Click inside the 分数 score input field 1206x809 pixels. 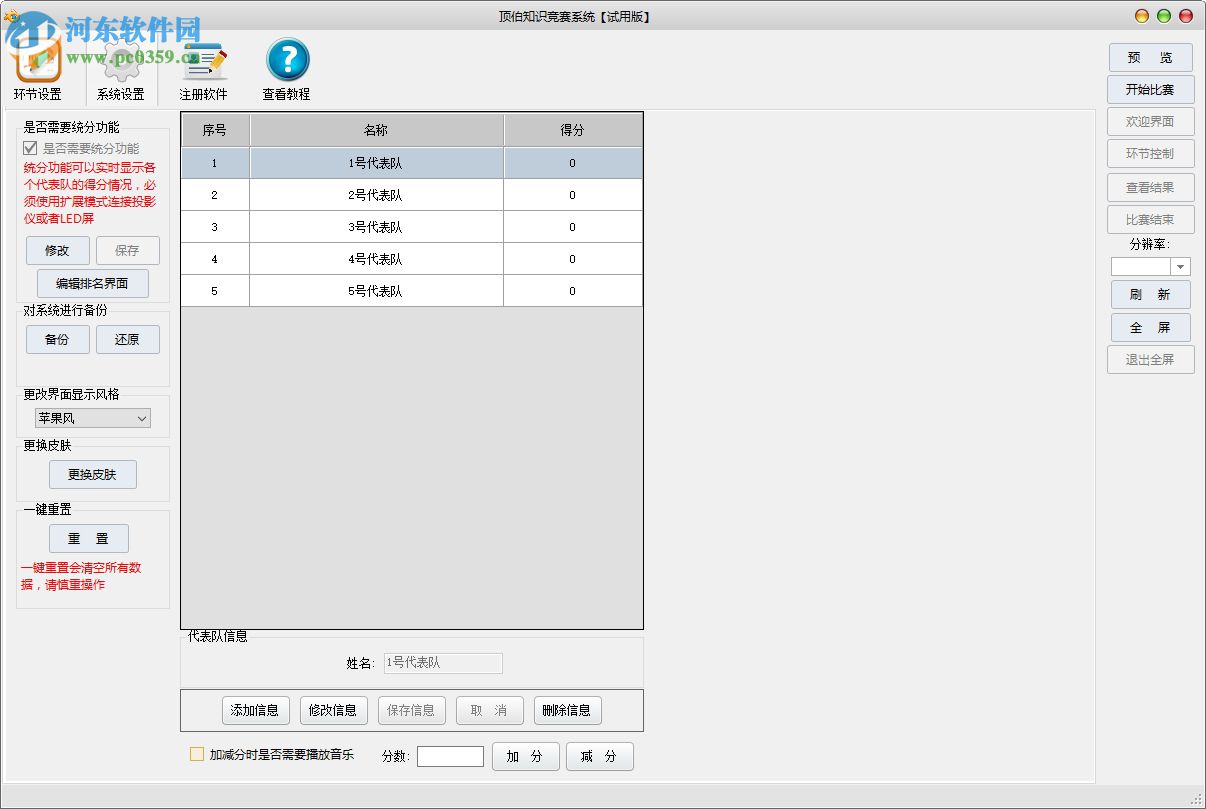click(449, 756)
